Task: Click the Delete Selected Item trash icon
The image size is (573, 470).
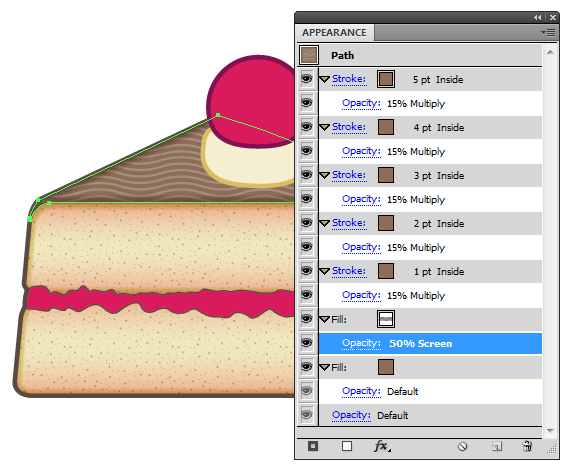Action: click(527, 446)
